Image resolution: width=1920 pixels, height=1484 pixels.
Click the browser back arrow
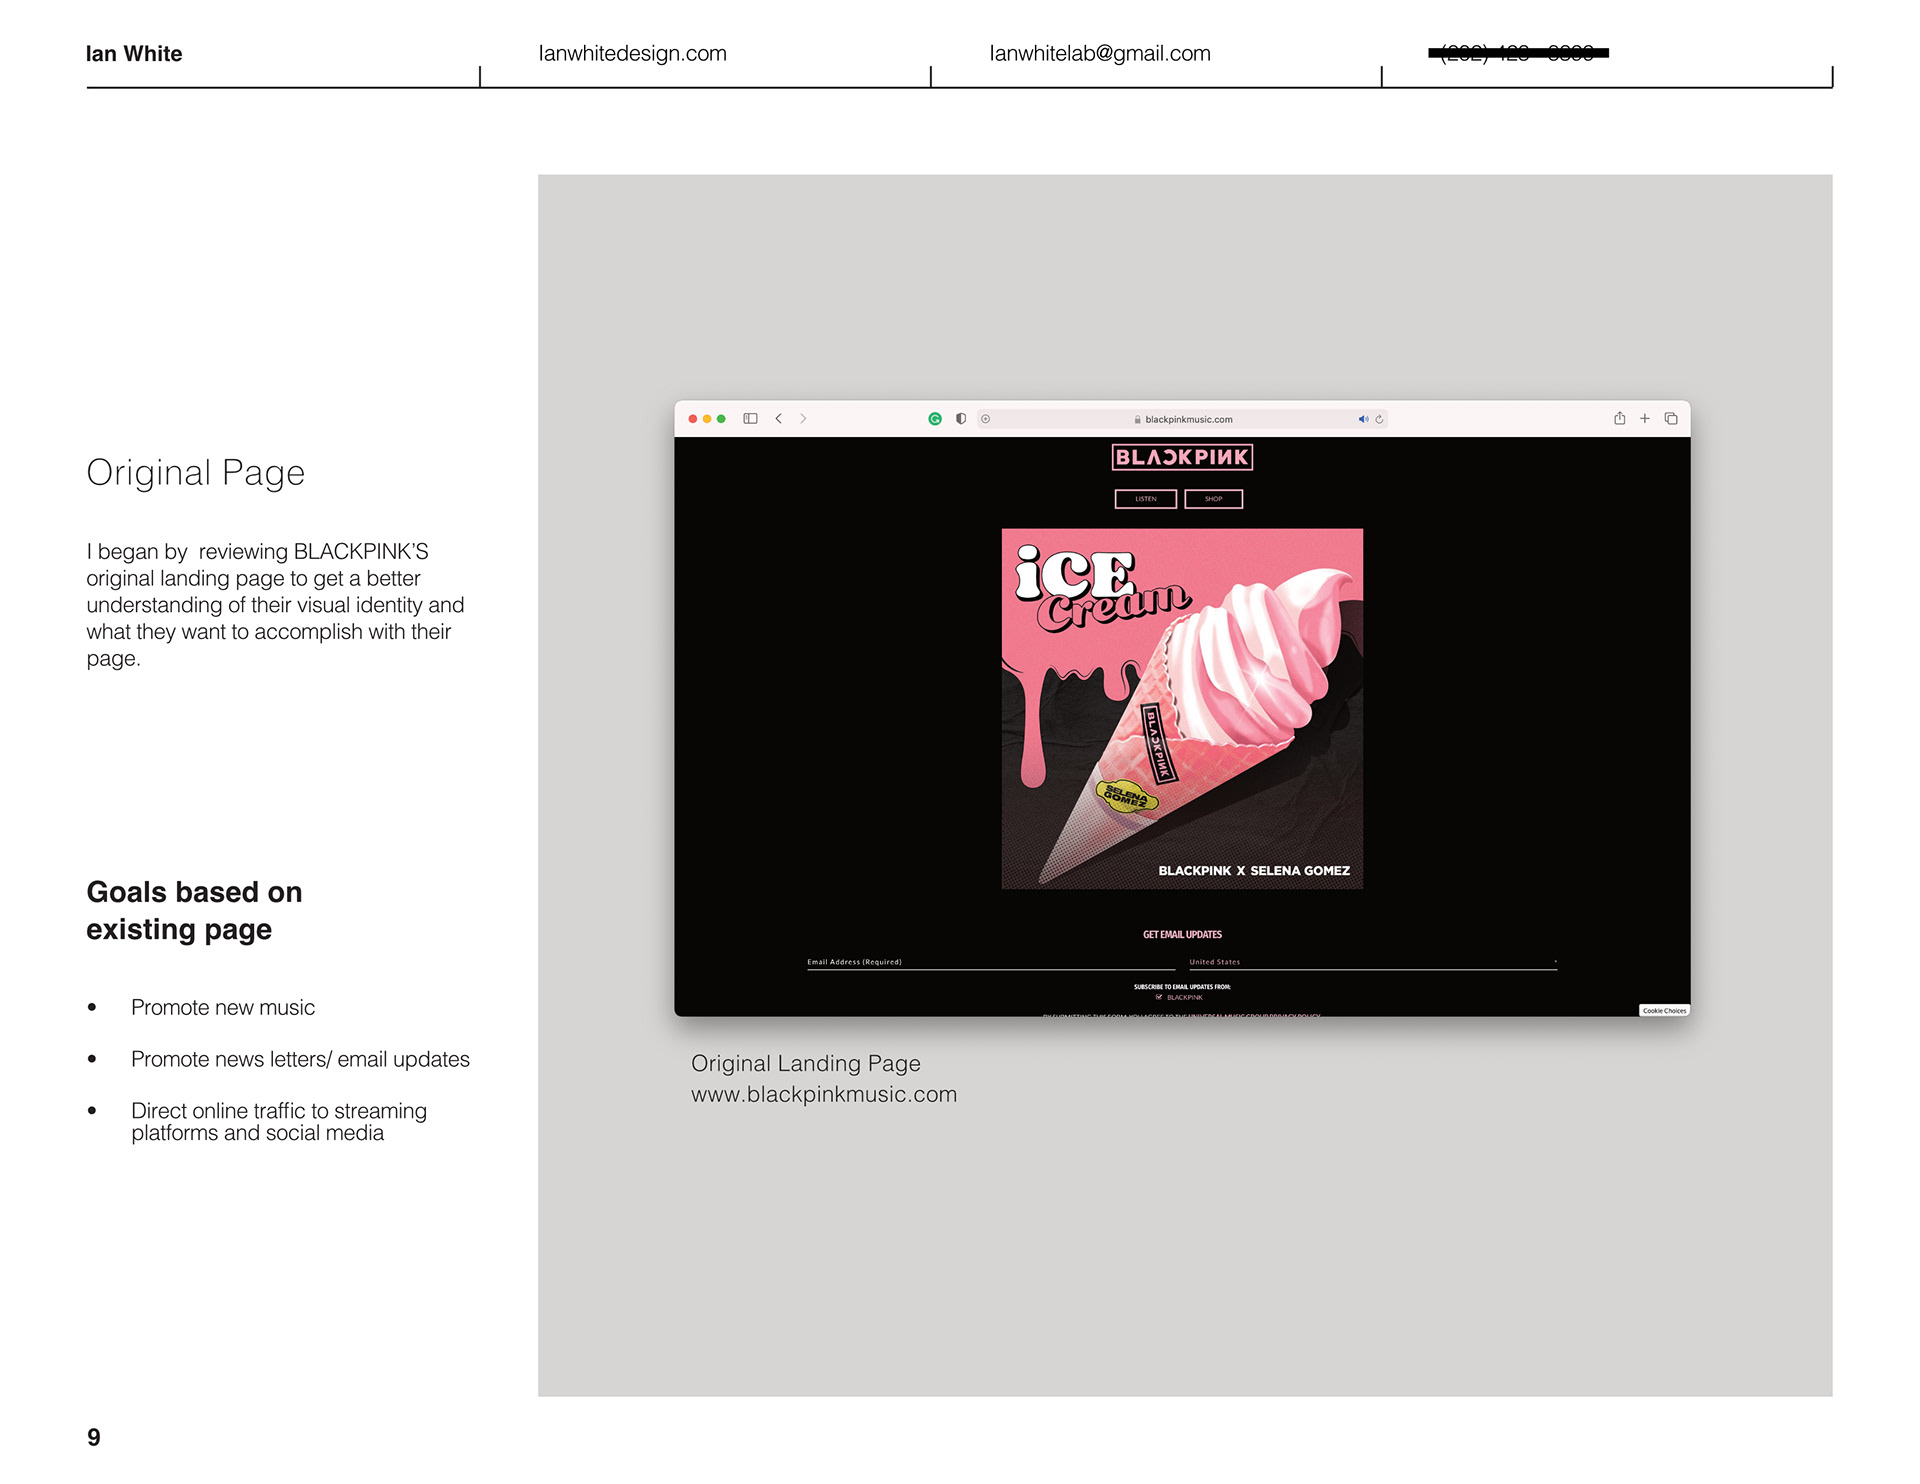[x=778, y=419]
